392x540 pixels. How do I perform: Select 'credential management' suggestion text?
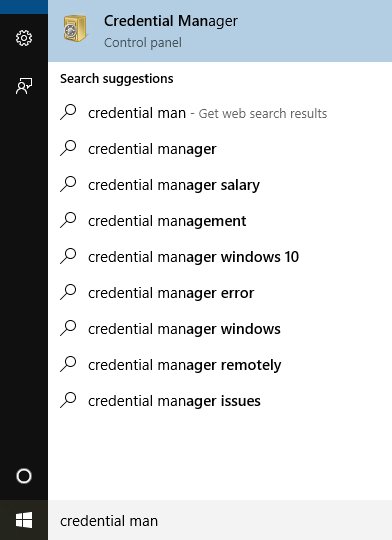click(x=167, y=221)
